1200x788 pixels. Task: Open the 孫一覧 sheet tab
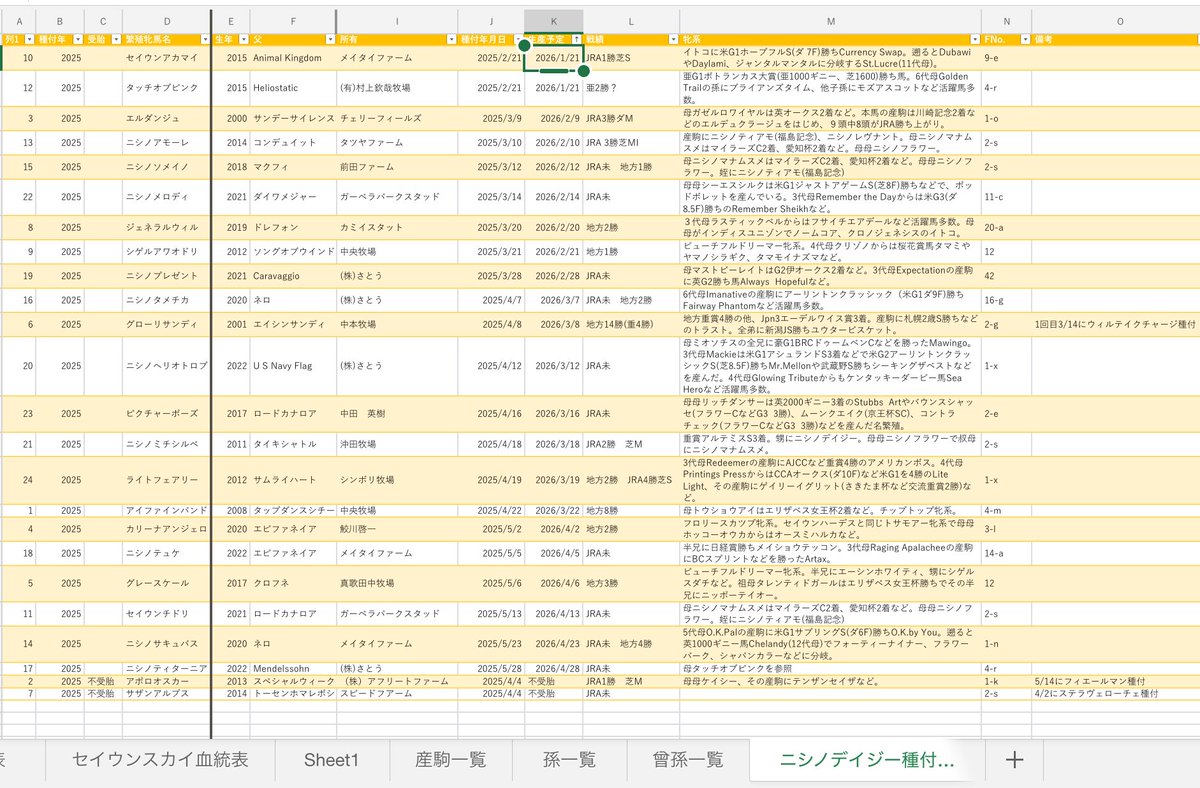pos(569,760)
